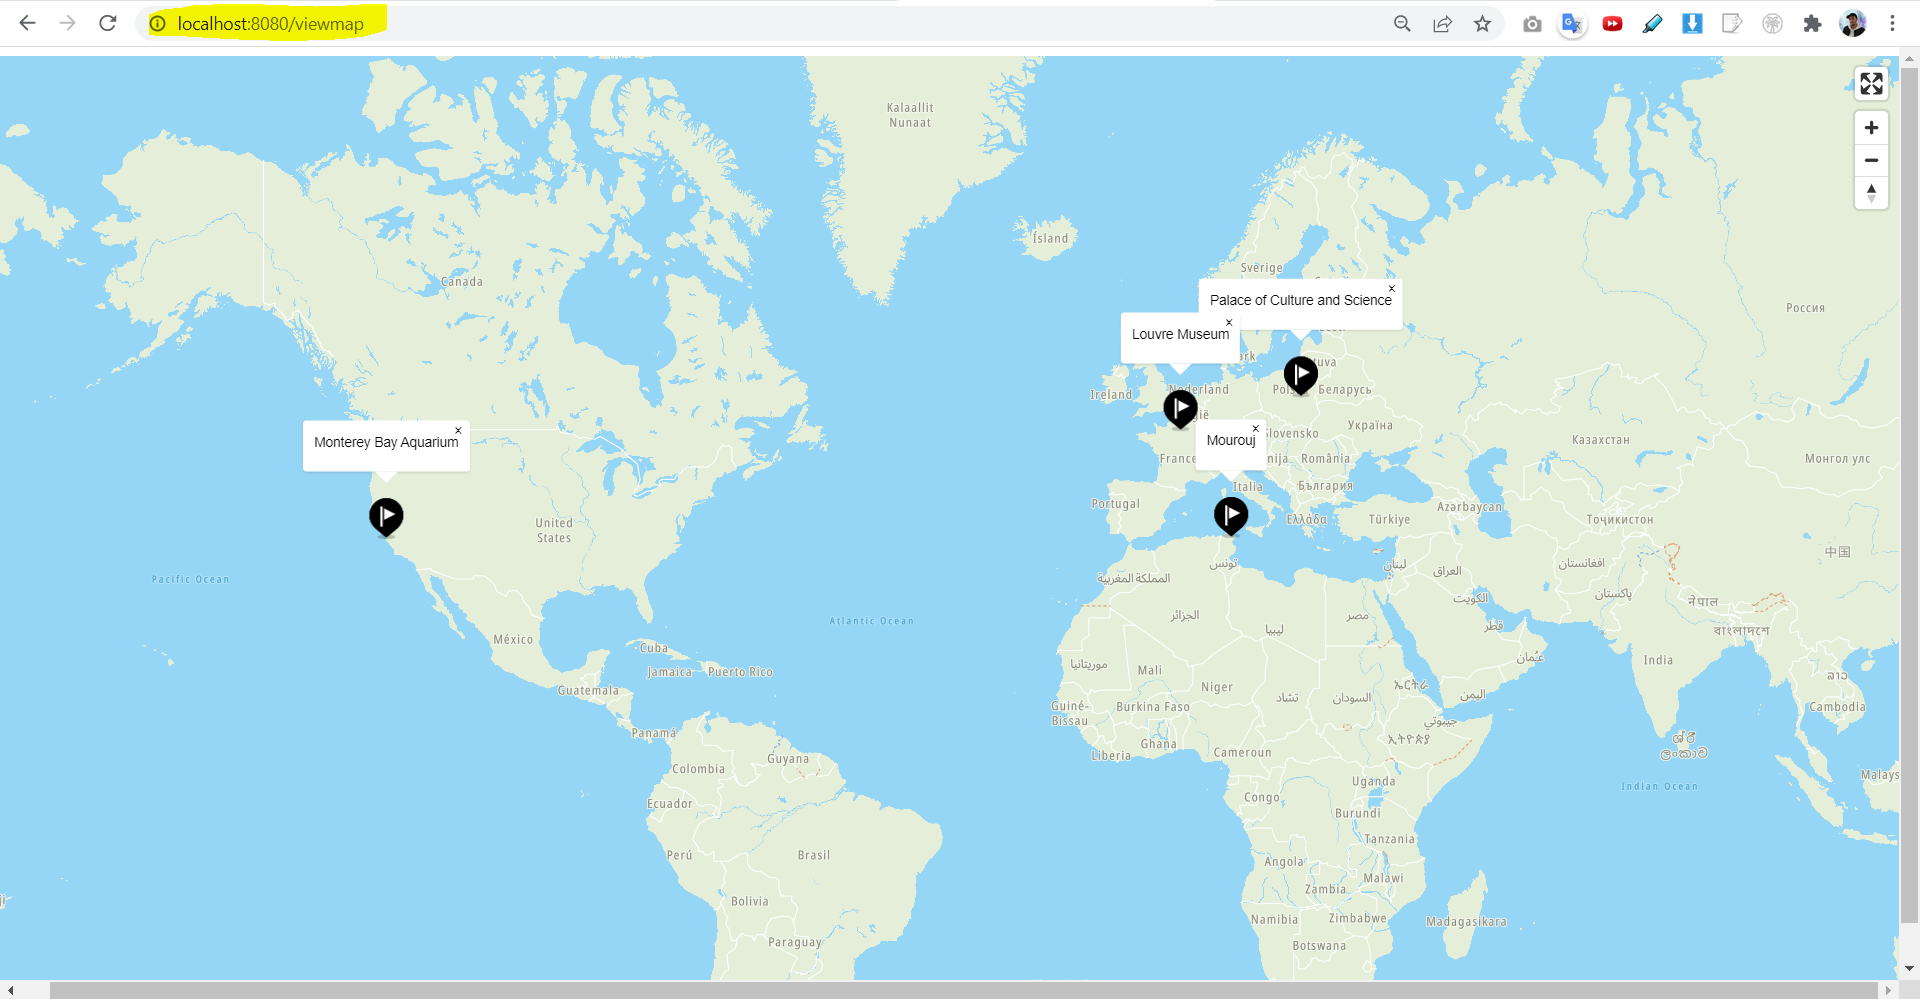The width and height of the screenshot is (1920, 999).
Task: Zoom in on the map
Action: tap(1871, 128)
